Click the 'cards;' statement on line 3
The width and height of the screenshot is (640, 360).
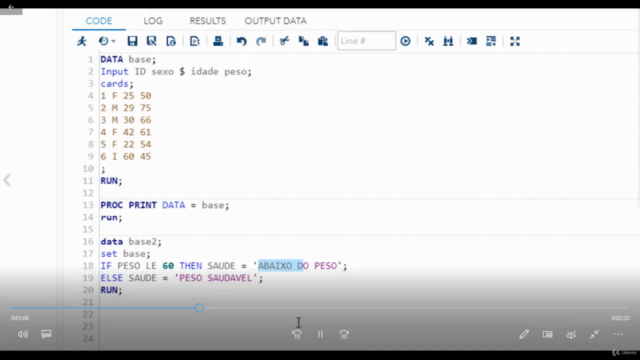117,84
